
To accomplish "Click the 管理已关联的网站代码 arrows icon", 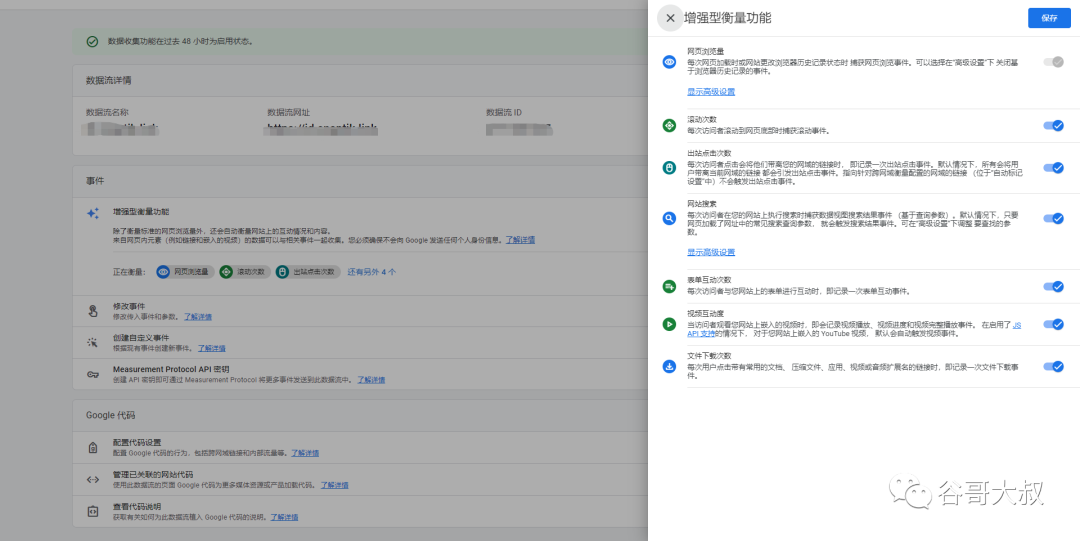I will [x=93, y=480].
